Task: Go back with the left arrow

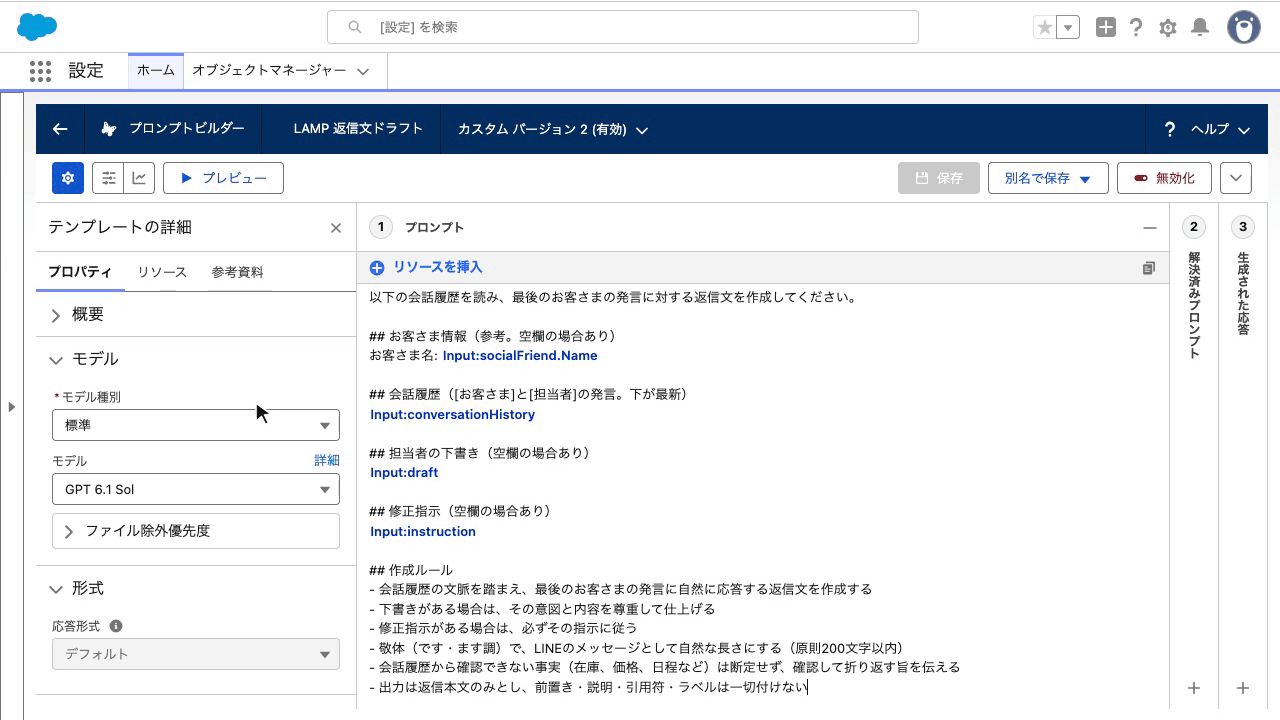Action: point(60,129)
